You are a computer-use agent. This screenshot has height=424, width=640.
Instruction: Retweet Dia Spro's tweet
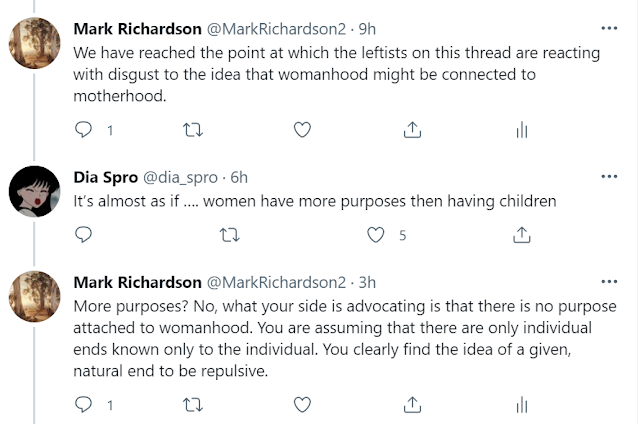coord(229,235)
